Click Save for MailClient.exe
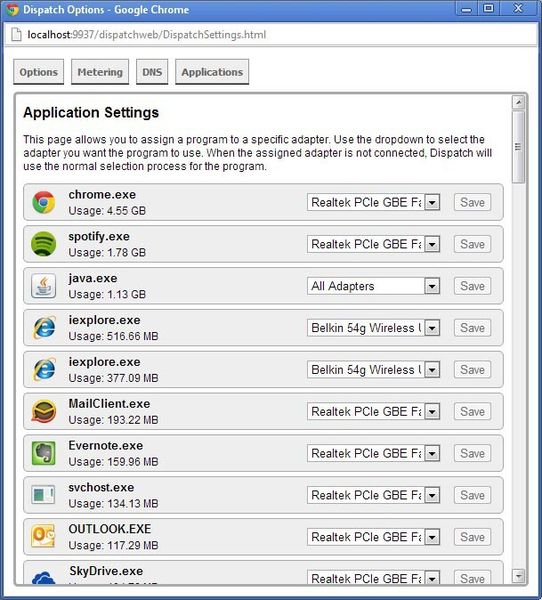 472,411
